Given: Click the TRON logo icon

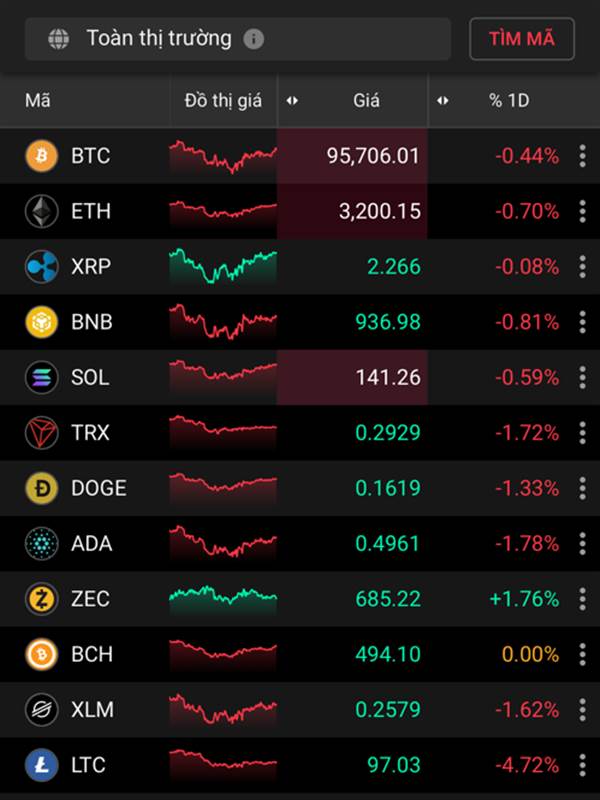Looking at the screenshot, I should (42, 433).
